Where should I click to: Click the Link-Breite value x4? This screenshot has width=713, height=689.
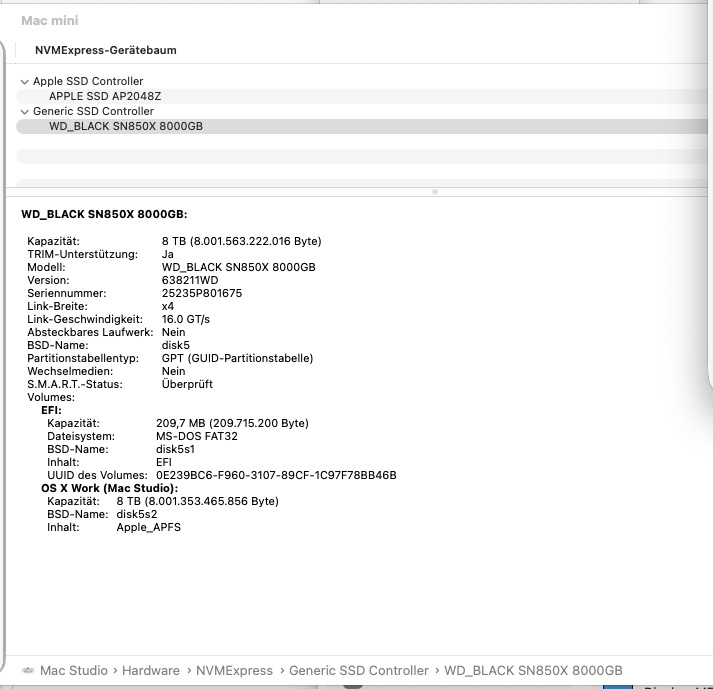[167, 307]
